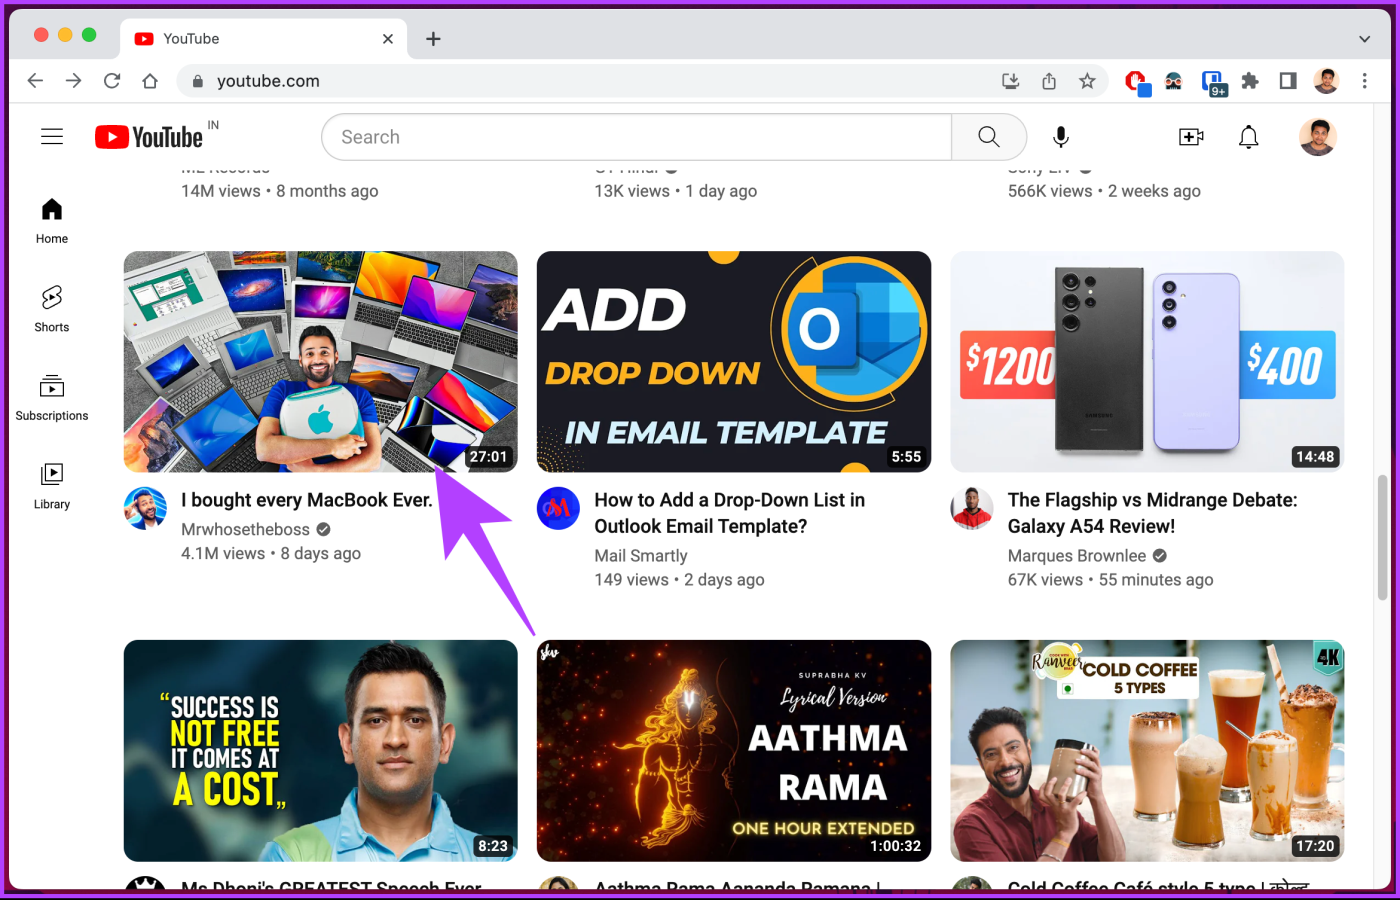Click '67K views • 55 minutes ago' text

point(1110,580)
